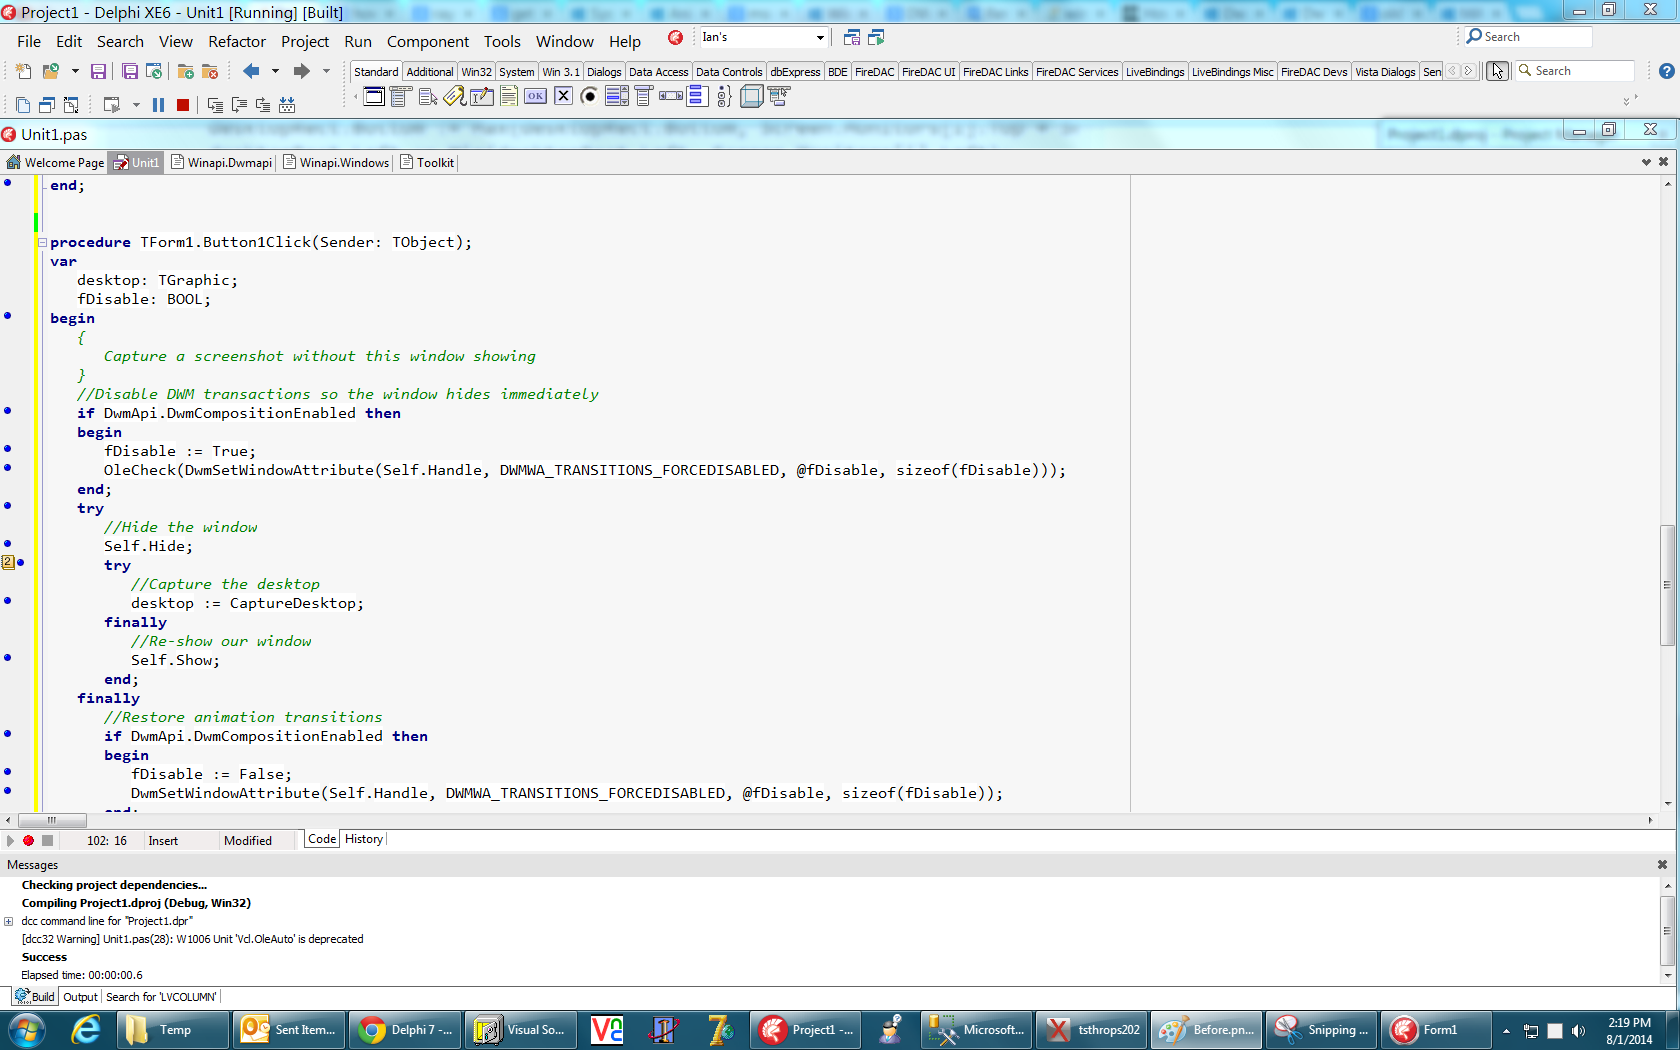The image size is (1680, 1050).
Task: Toggle breakpoint on the OleCheck line gutter
Action: (8, 468)
